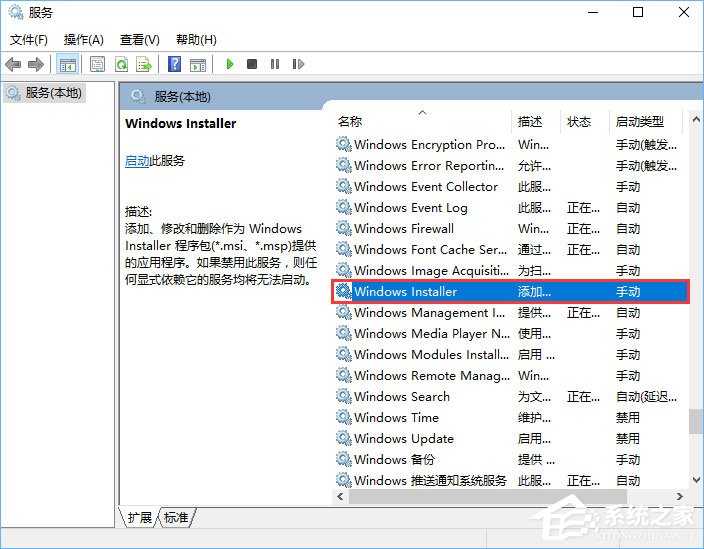The height and width of the screenshot is (549, 704).
Task: Click 添加... description of Windows Installer
Action: pos(534,291)
